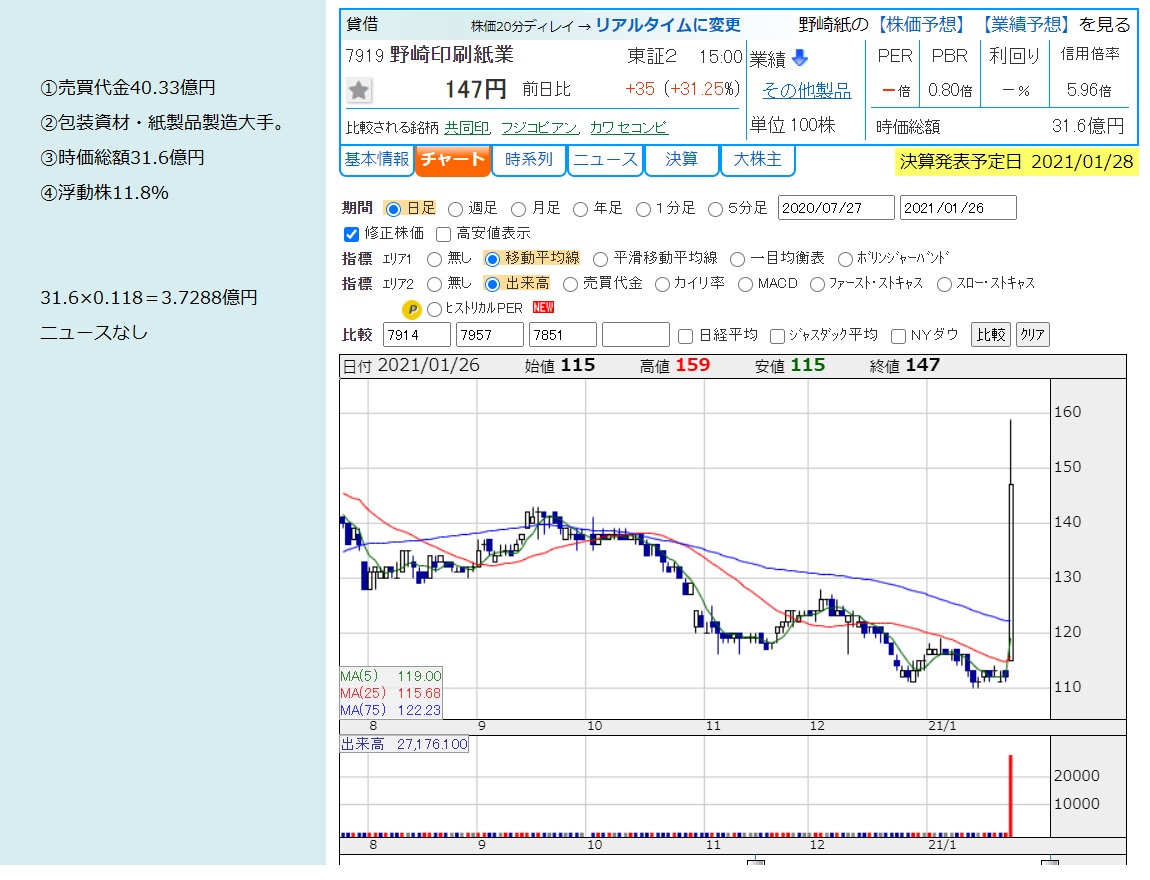Check the NYダウ comparison checkbox
Screen dimensions: 1150x880
click(898, 336)
